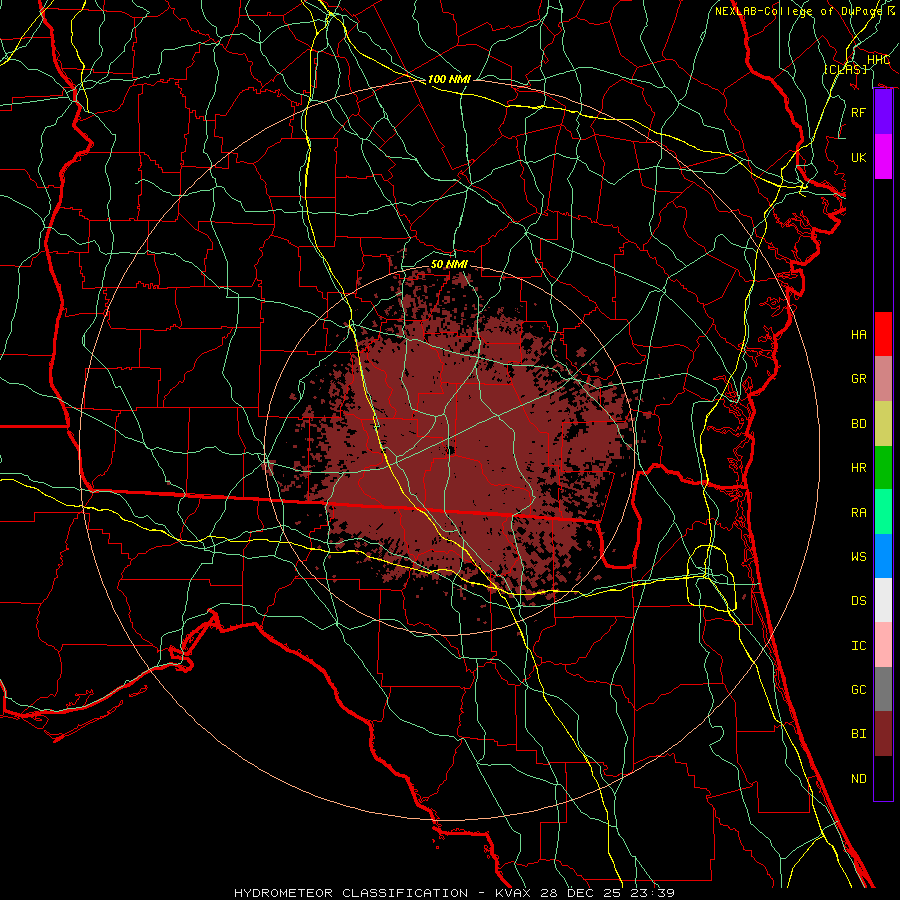The height and width of the screenshot is (900, 900).
Task: Click the light pink IC swatch
Action: point(883,645)
